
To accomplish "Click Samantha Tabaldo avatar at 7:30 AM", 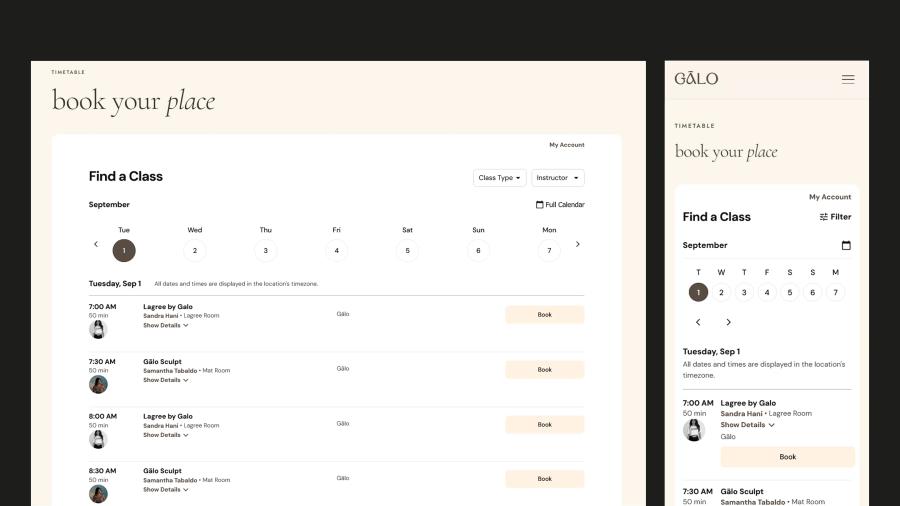I will point(98,384).
